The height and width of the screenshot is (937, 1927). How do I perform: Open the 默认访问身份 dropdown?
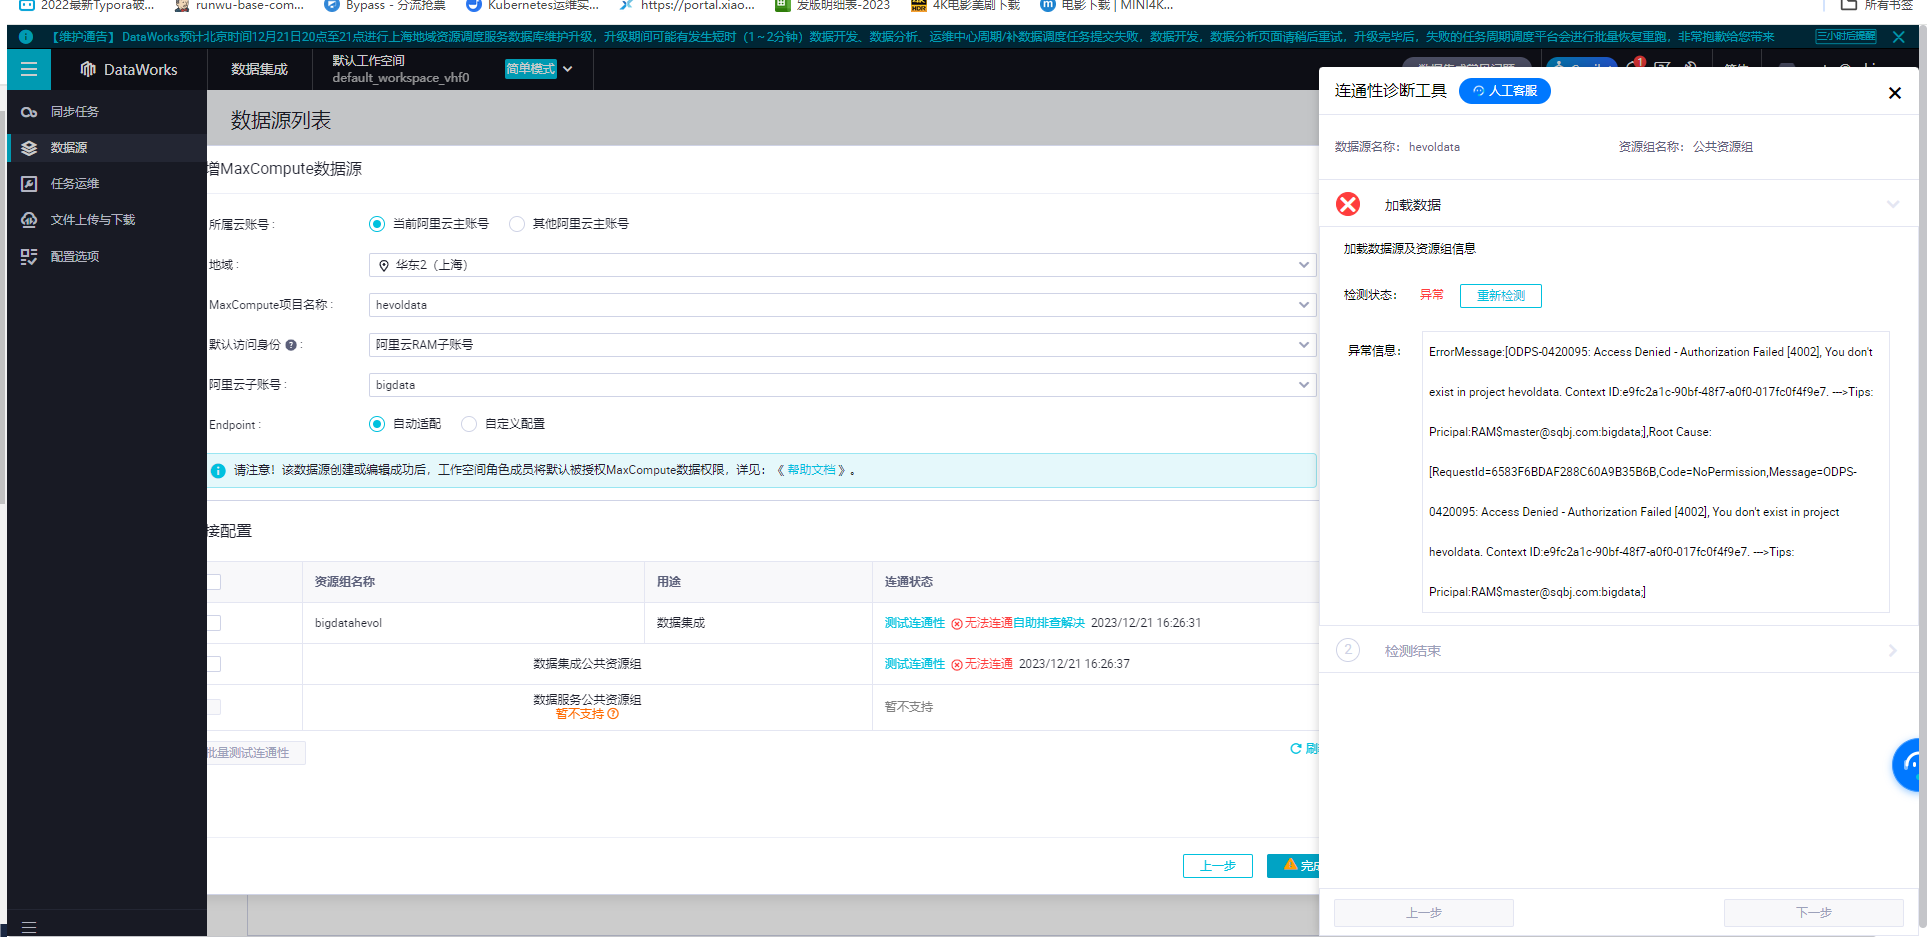point(842,345)
